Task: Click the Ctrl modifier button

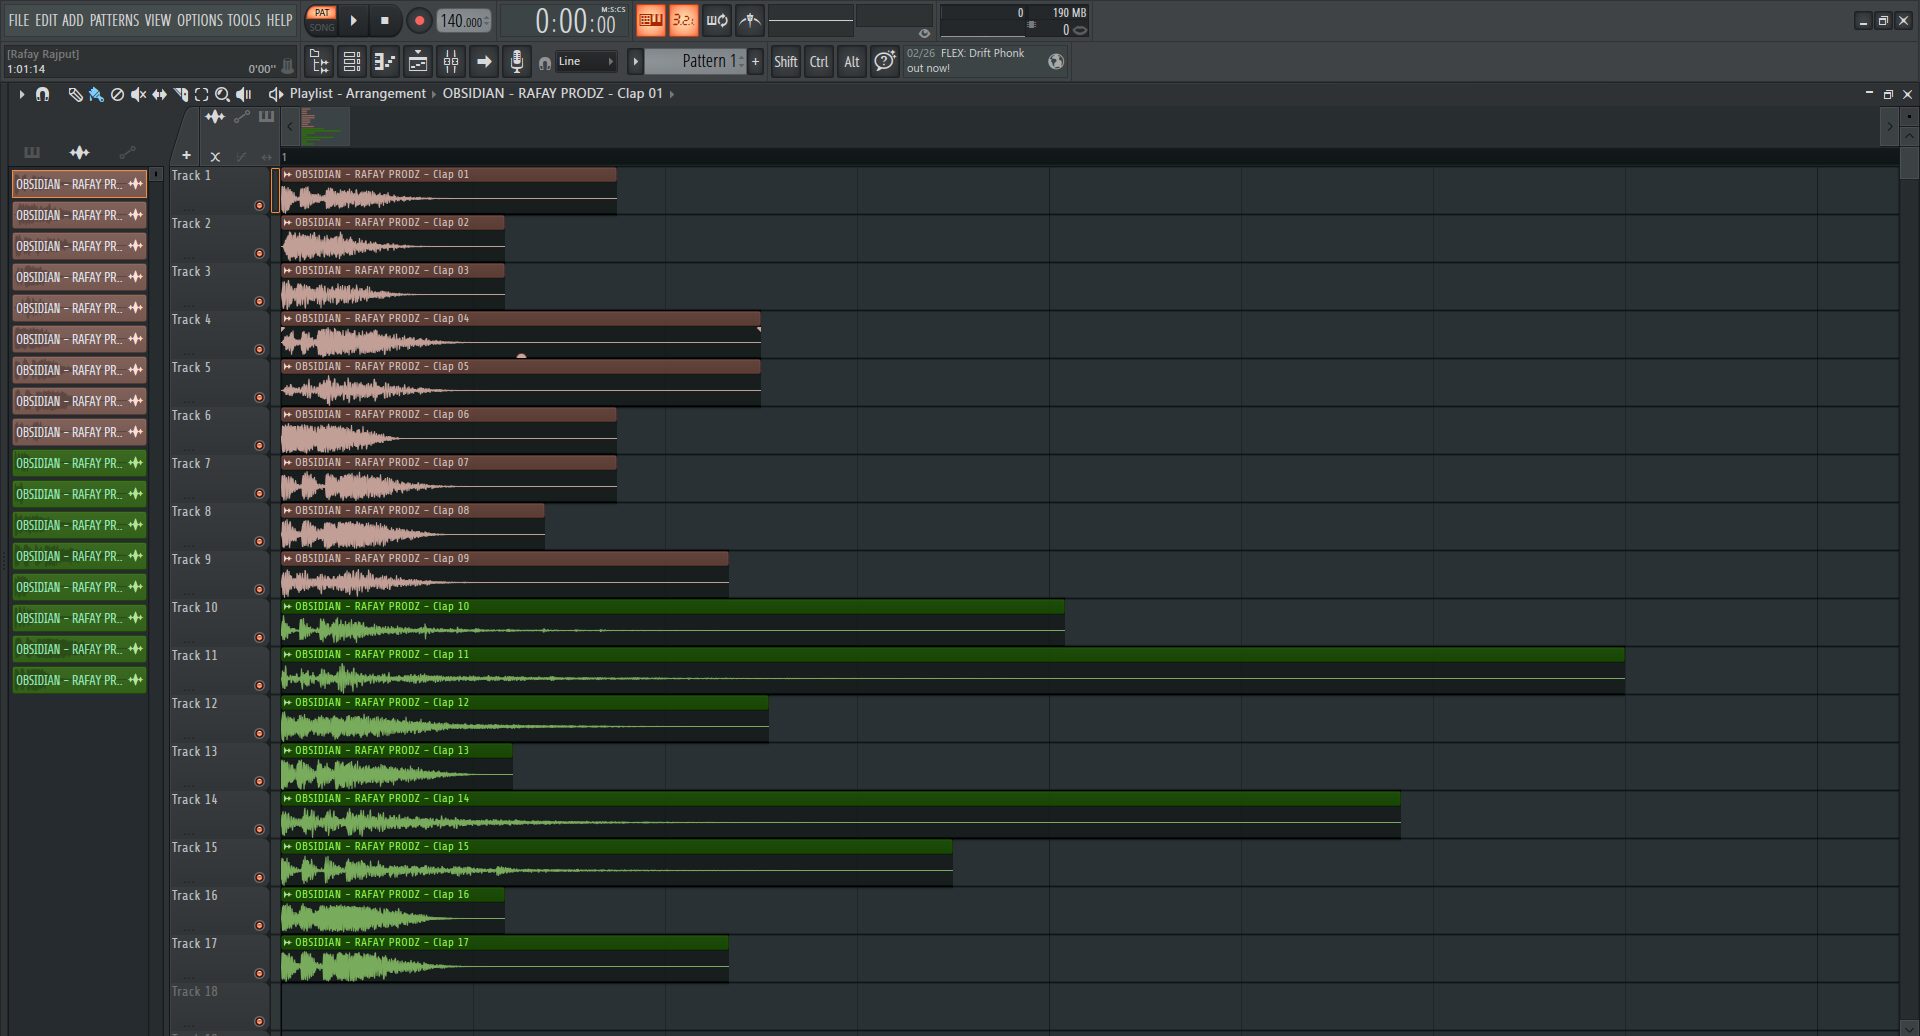Action: (x=818, y=61)
